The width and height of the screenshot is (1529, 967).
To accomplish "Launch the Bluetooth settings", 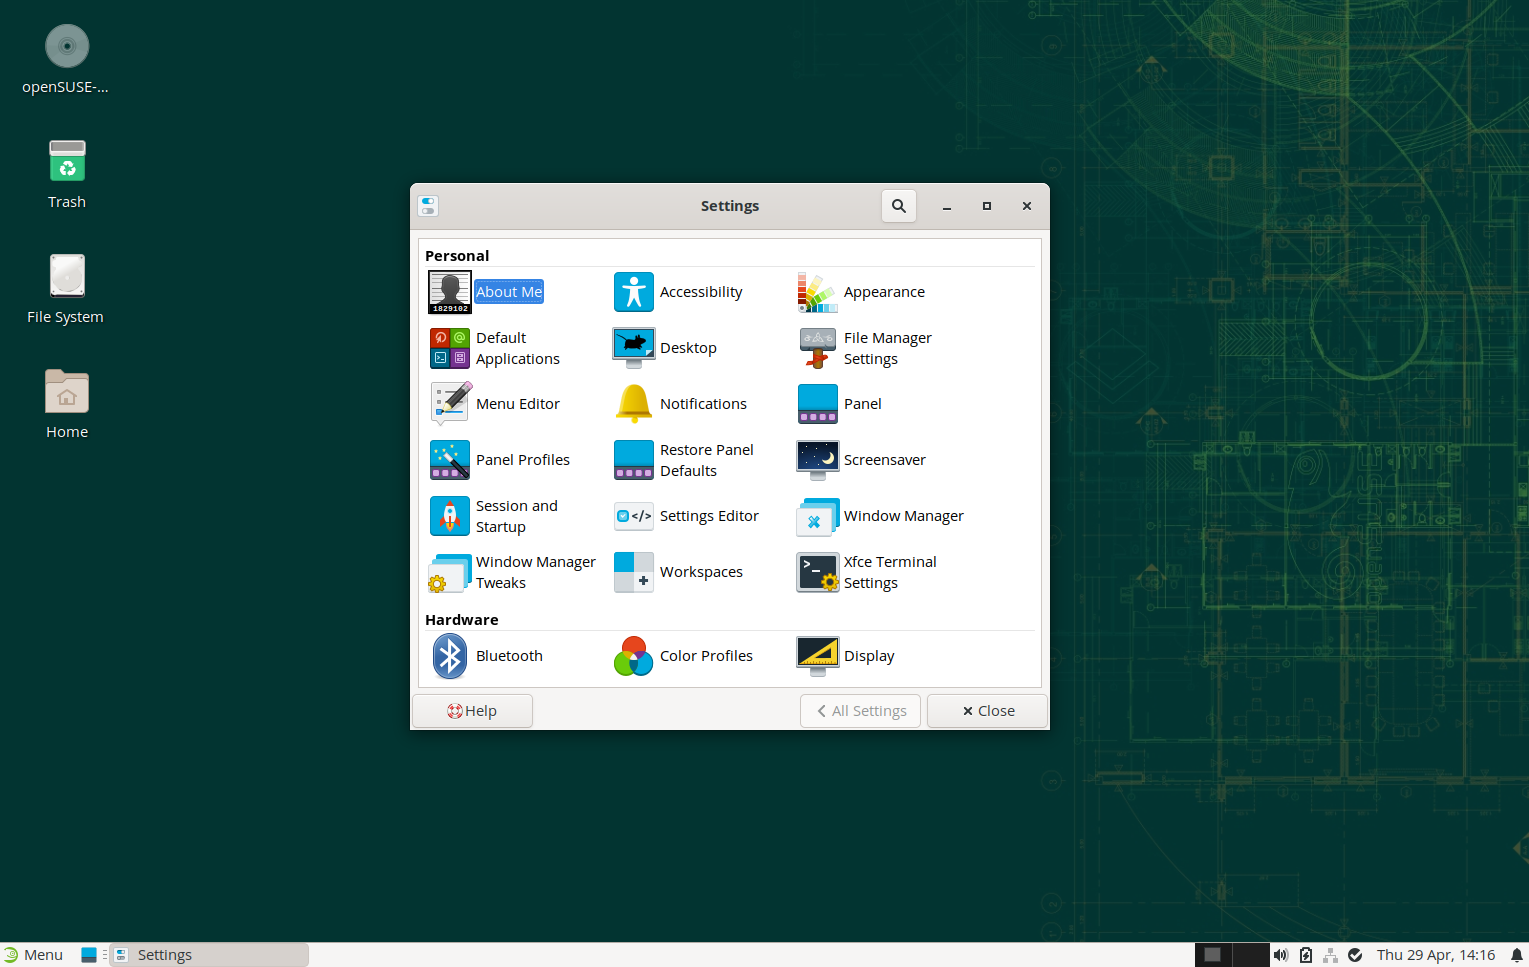I will pyautogui.click(x=449, y=656).
